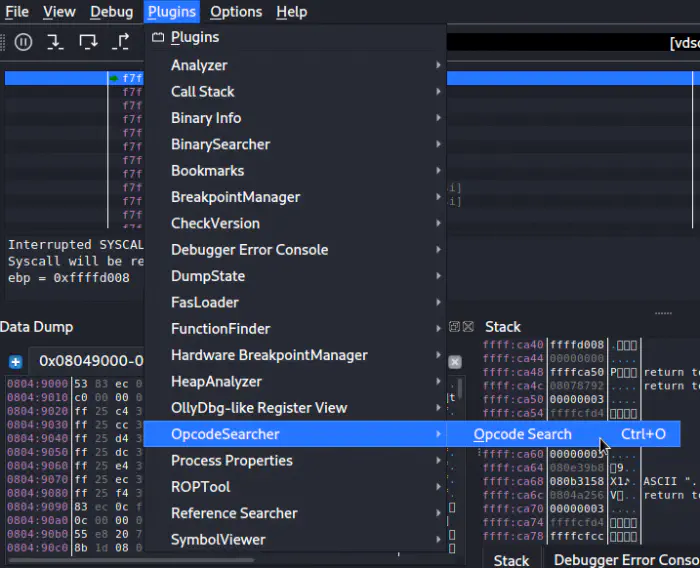The image size is (700, 568).
Task: Add a new Data Dump tab with plus icon
Action: (x=16, y=361)
